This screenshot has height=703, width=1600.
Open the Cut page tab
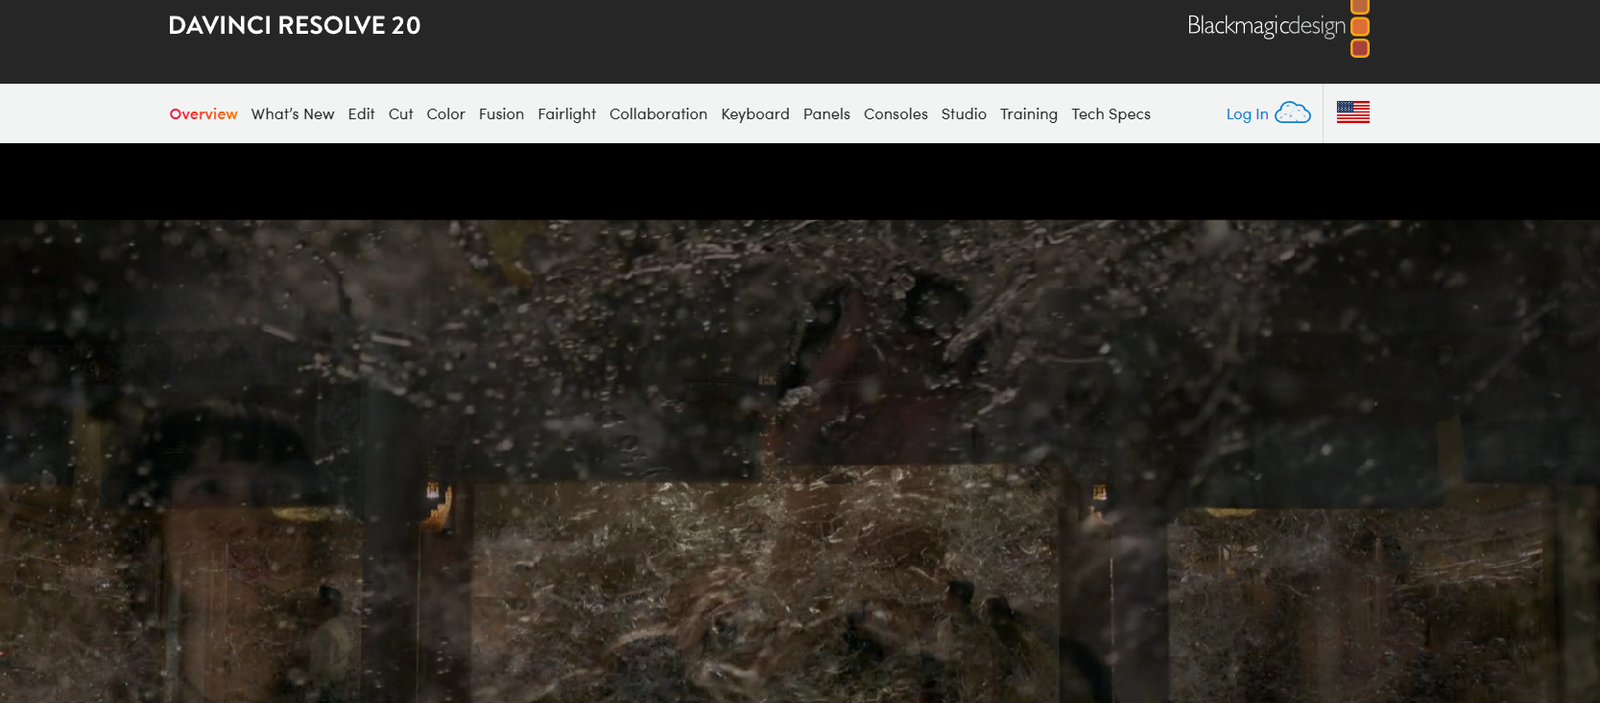(400, 114)
